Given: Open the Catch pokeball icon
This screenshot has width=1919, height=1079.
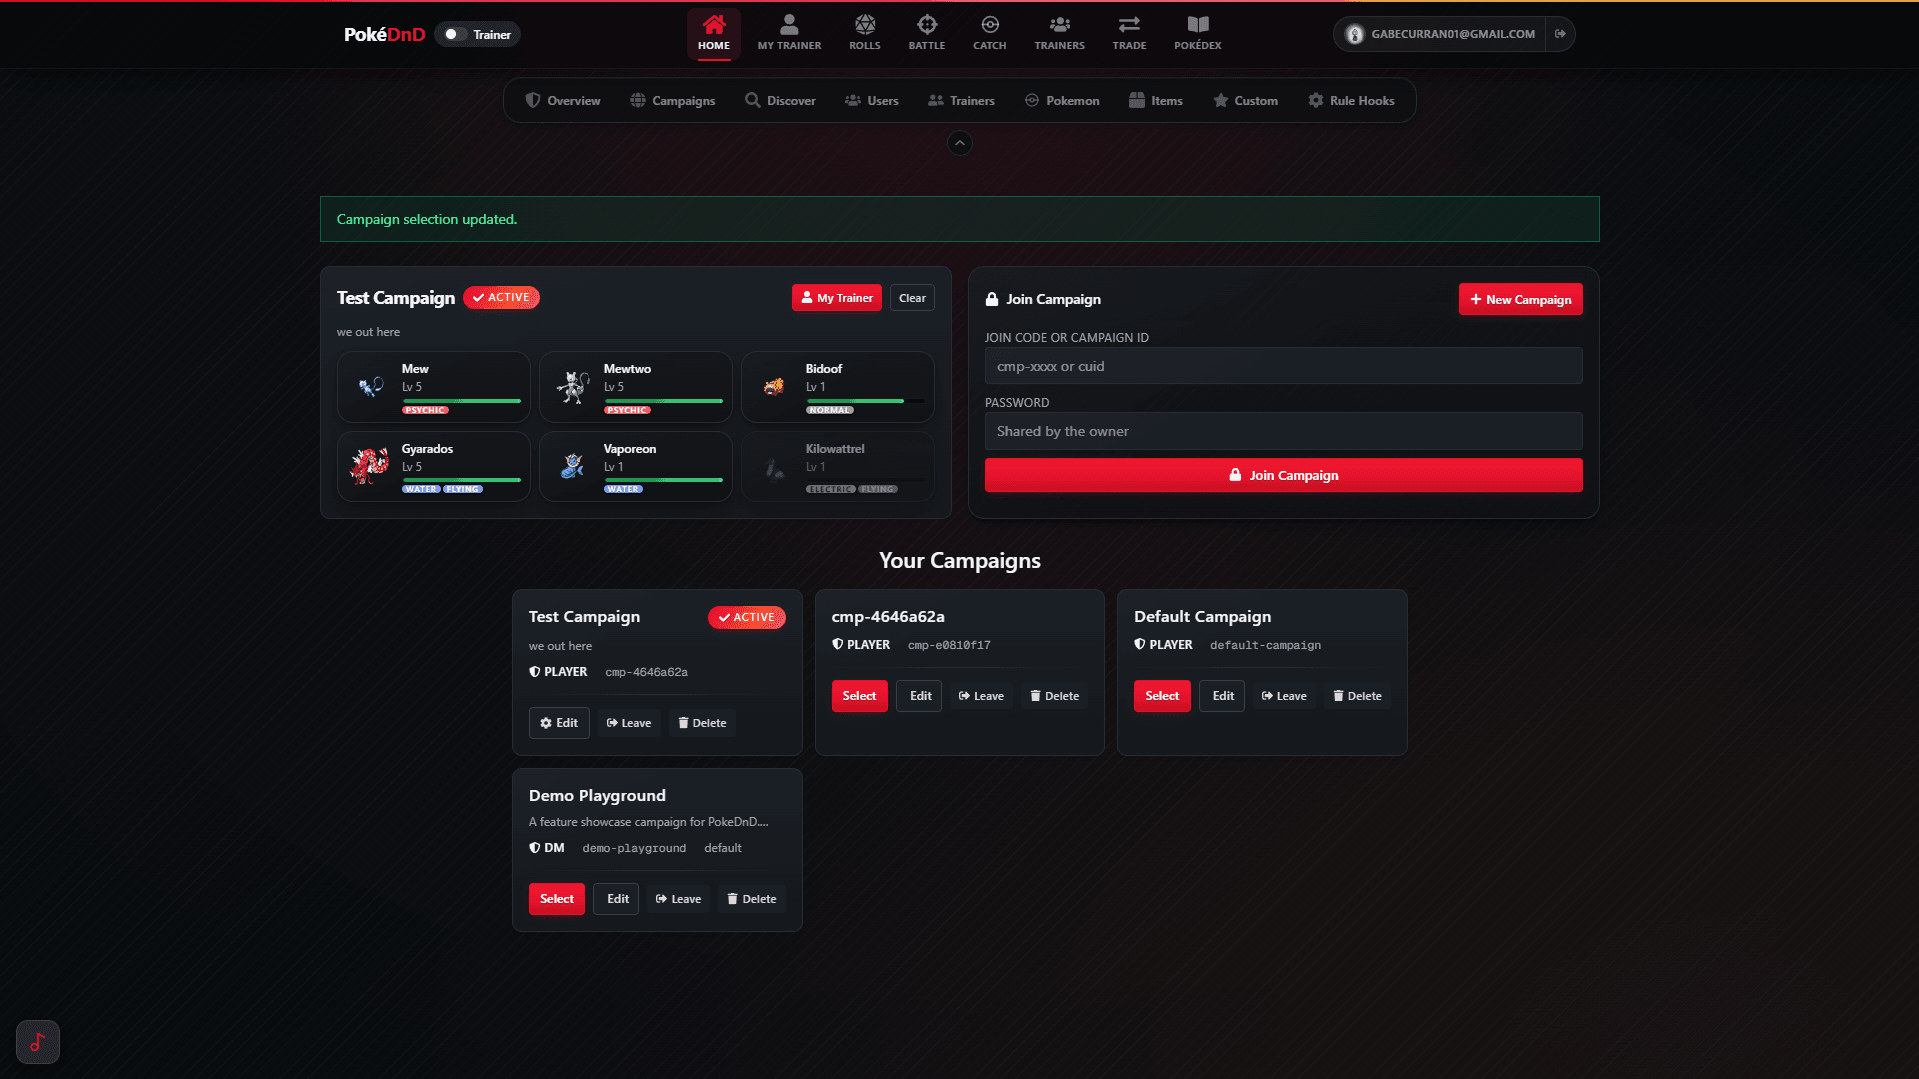Looking at the screenshot, I should (989, 33).
